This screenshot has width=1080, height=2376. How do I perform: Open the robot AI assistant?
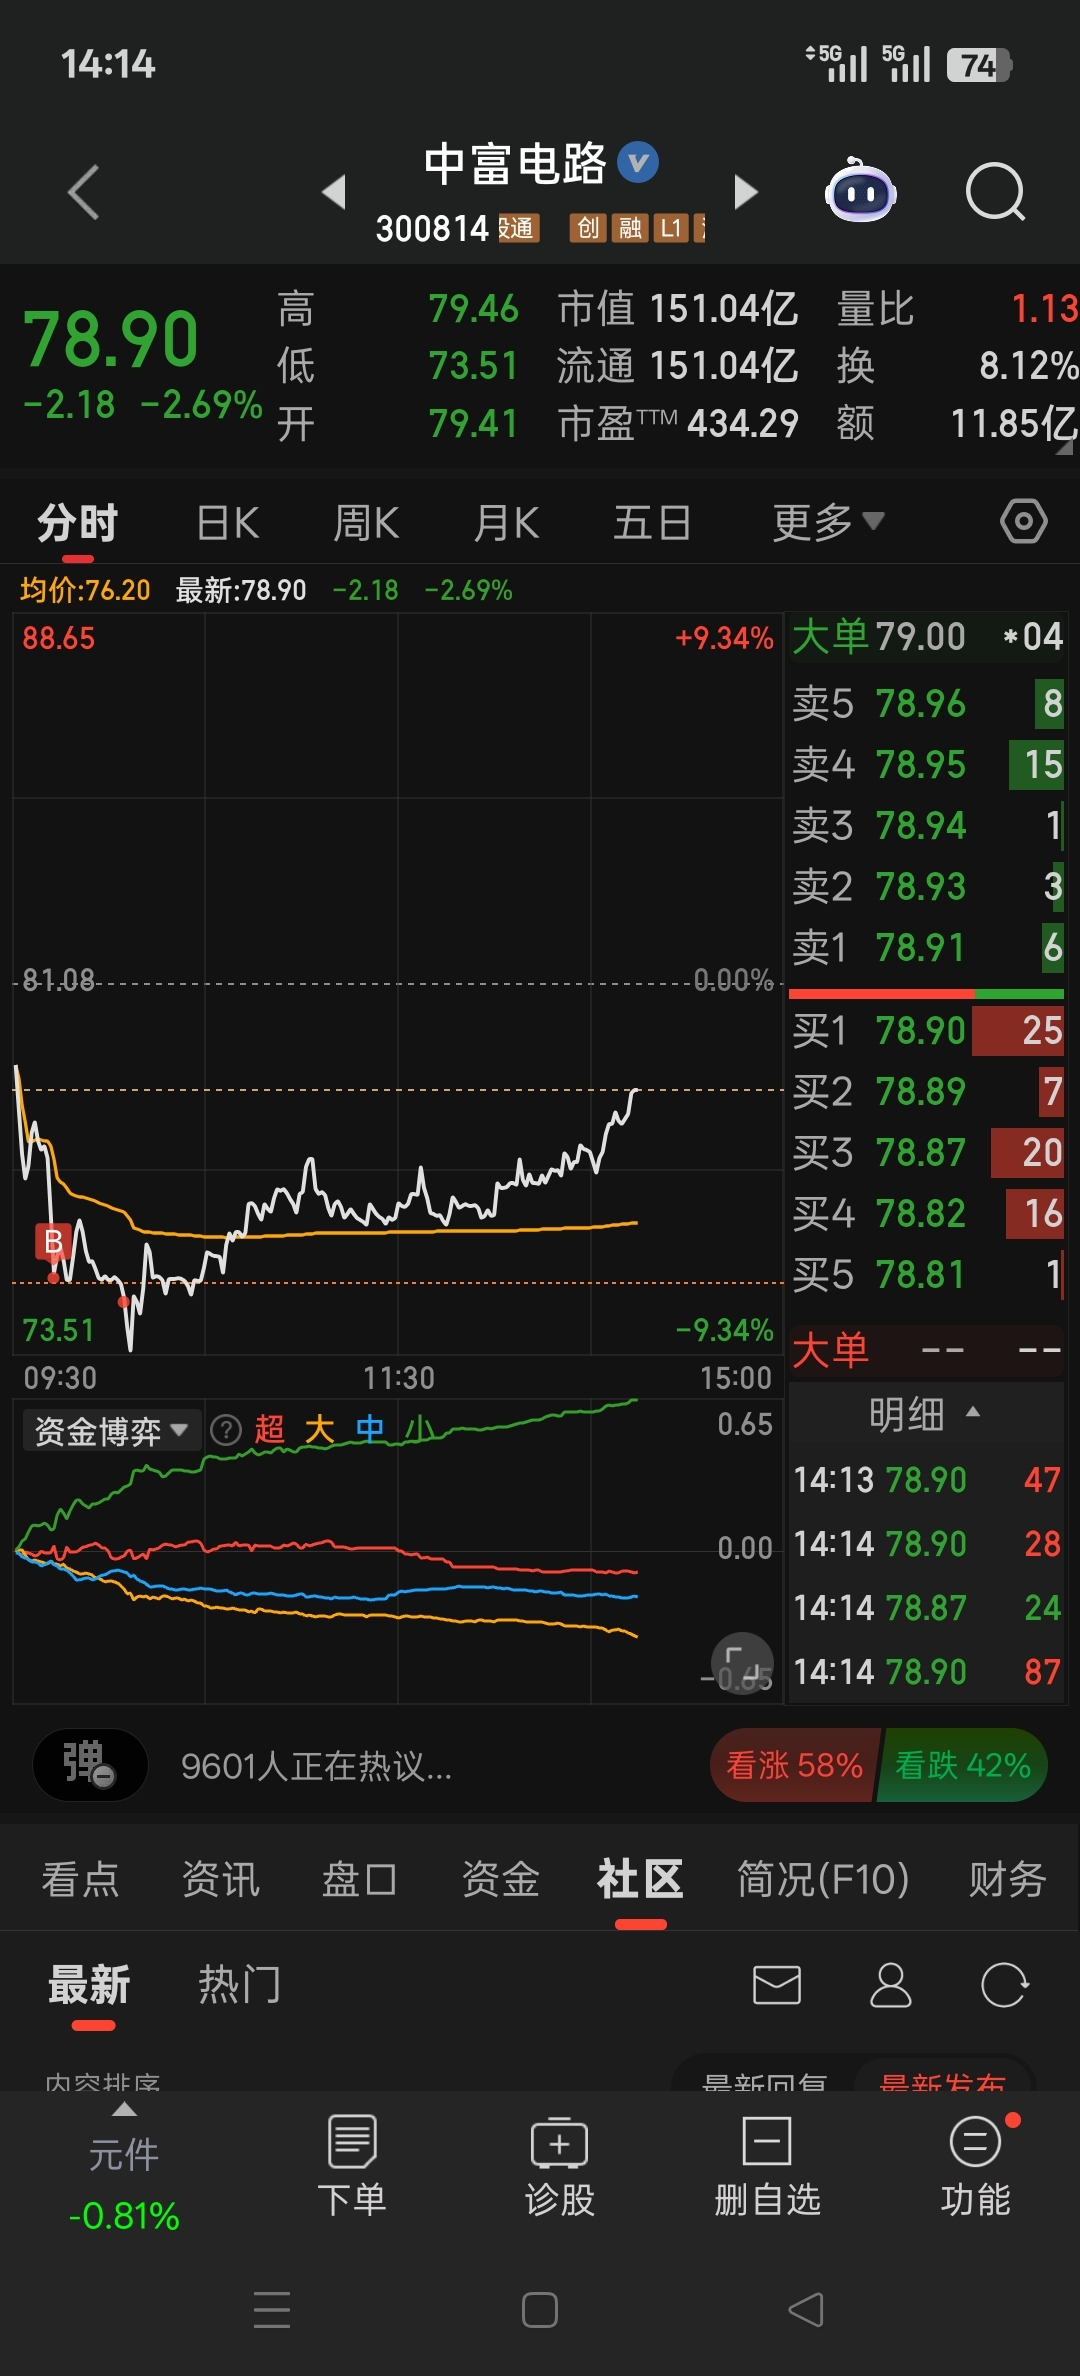860,190
